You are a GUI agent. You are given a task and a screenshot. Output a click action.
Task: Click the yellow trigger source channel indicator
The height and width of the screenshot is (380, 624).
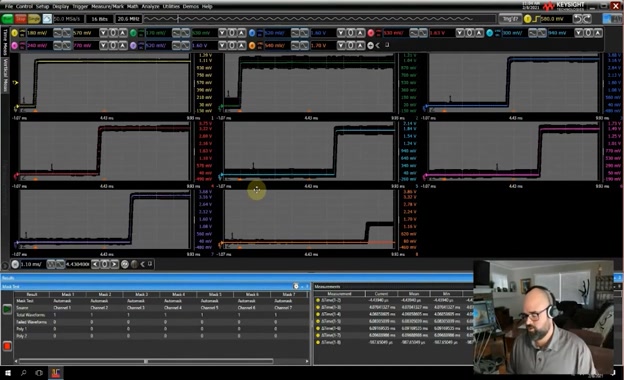(x=527, y=19)
